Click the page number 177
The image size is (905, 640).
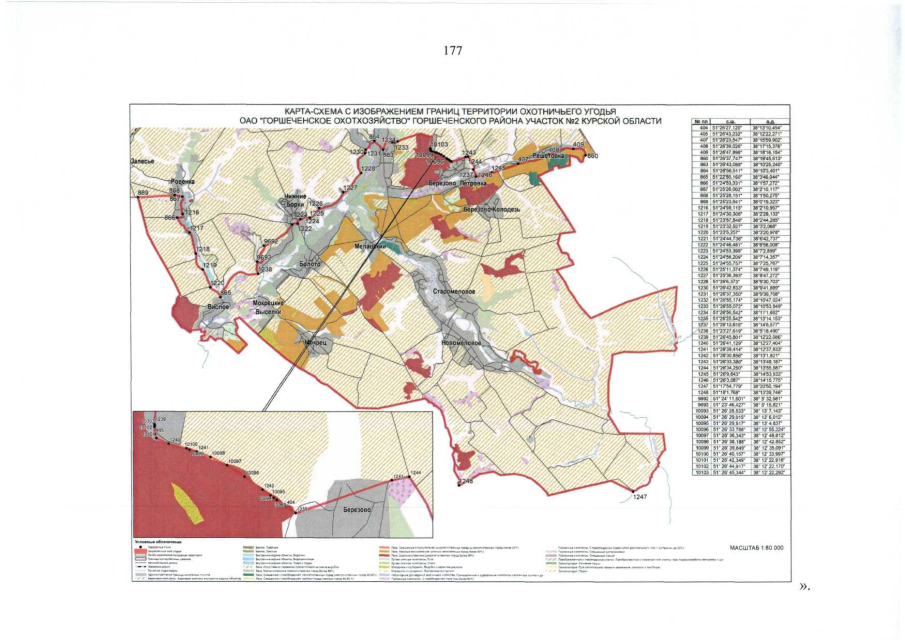tap(452, 51)
